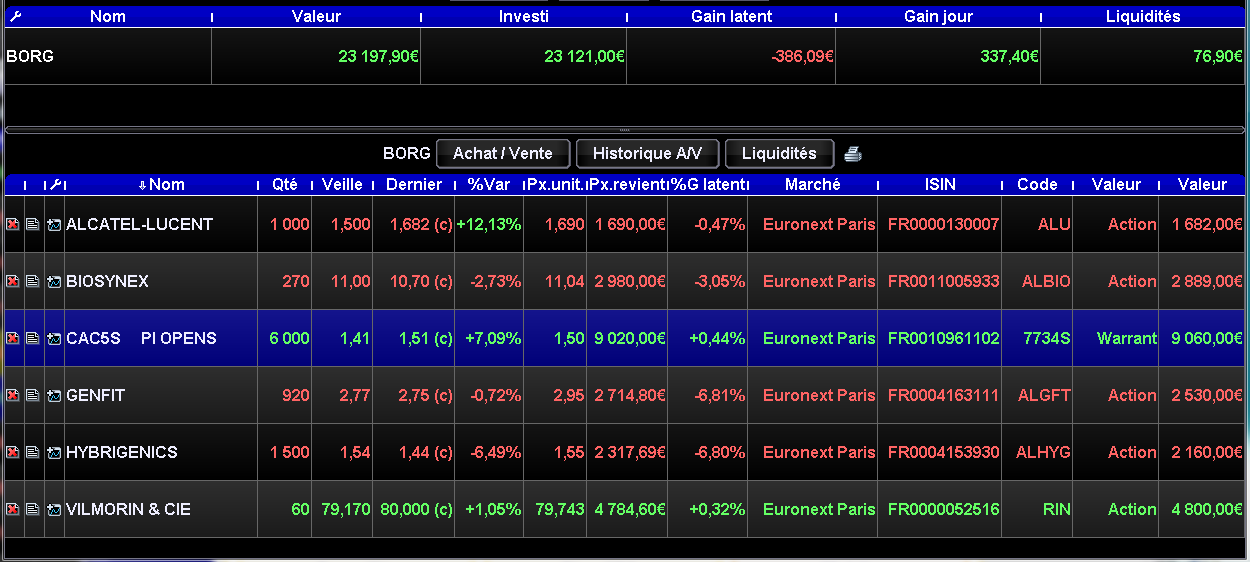
Task: Open the chart icon for VILMORIN & CIE
Action: 54,510
